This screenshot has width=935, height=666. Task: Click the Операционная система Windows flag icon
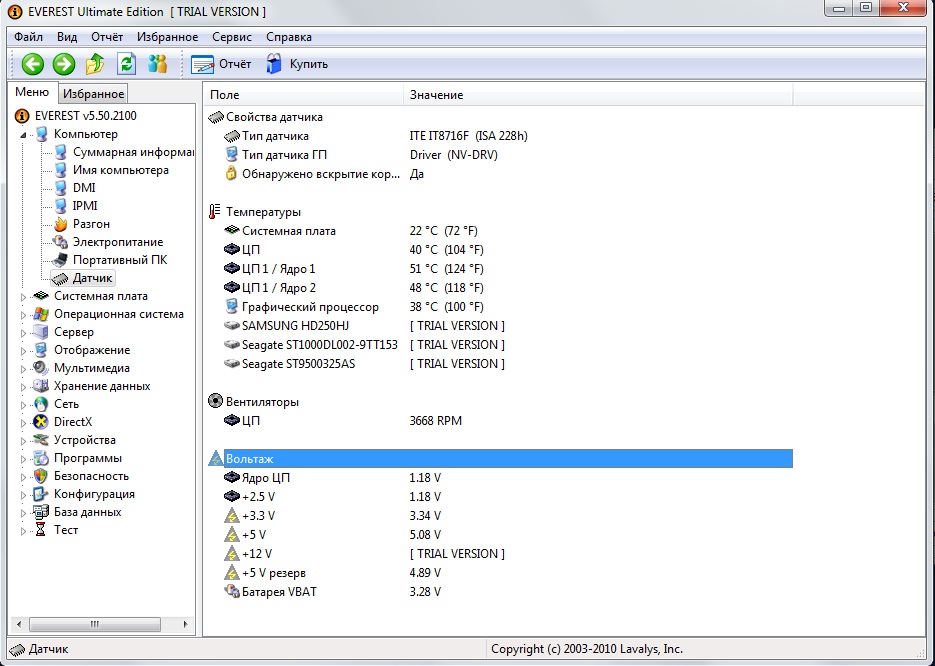[x=41, y=314]
